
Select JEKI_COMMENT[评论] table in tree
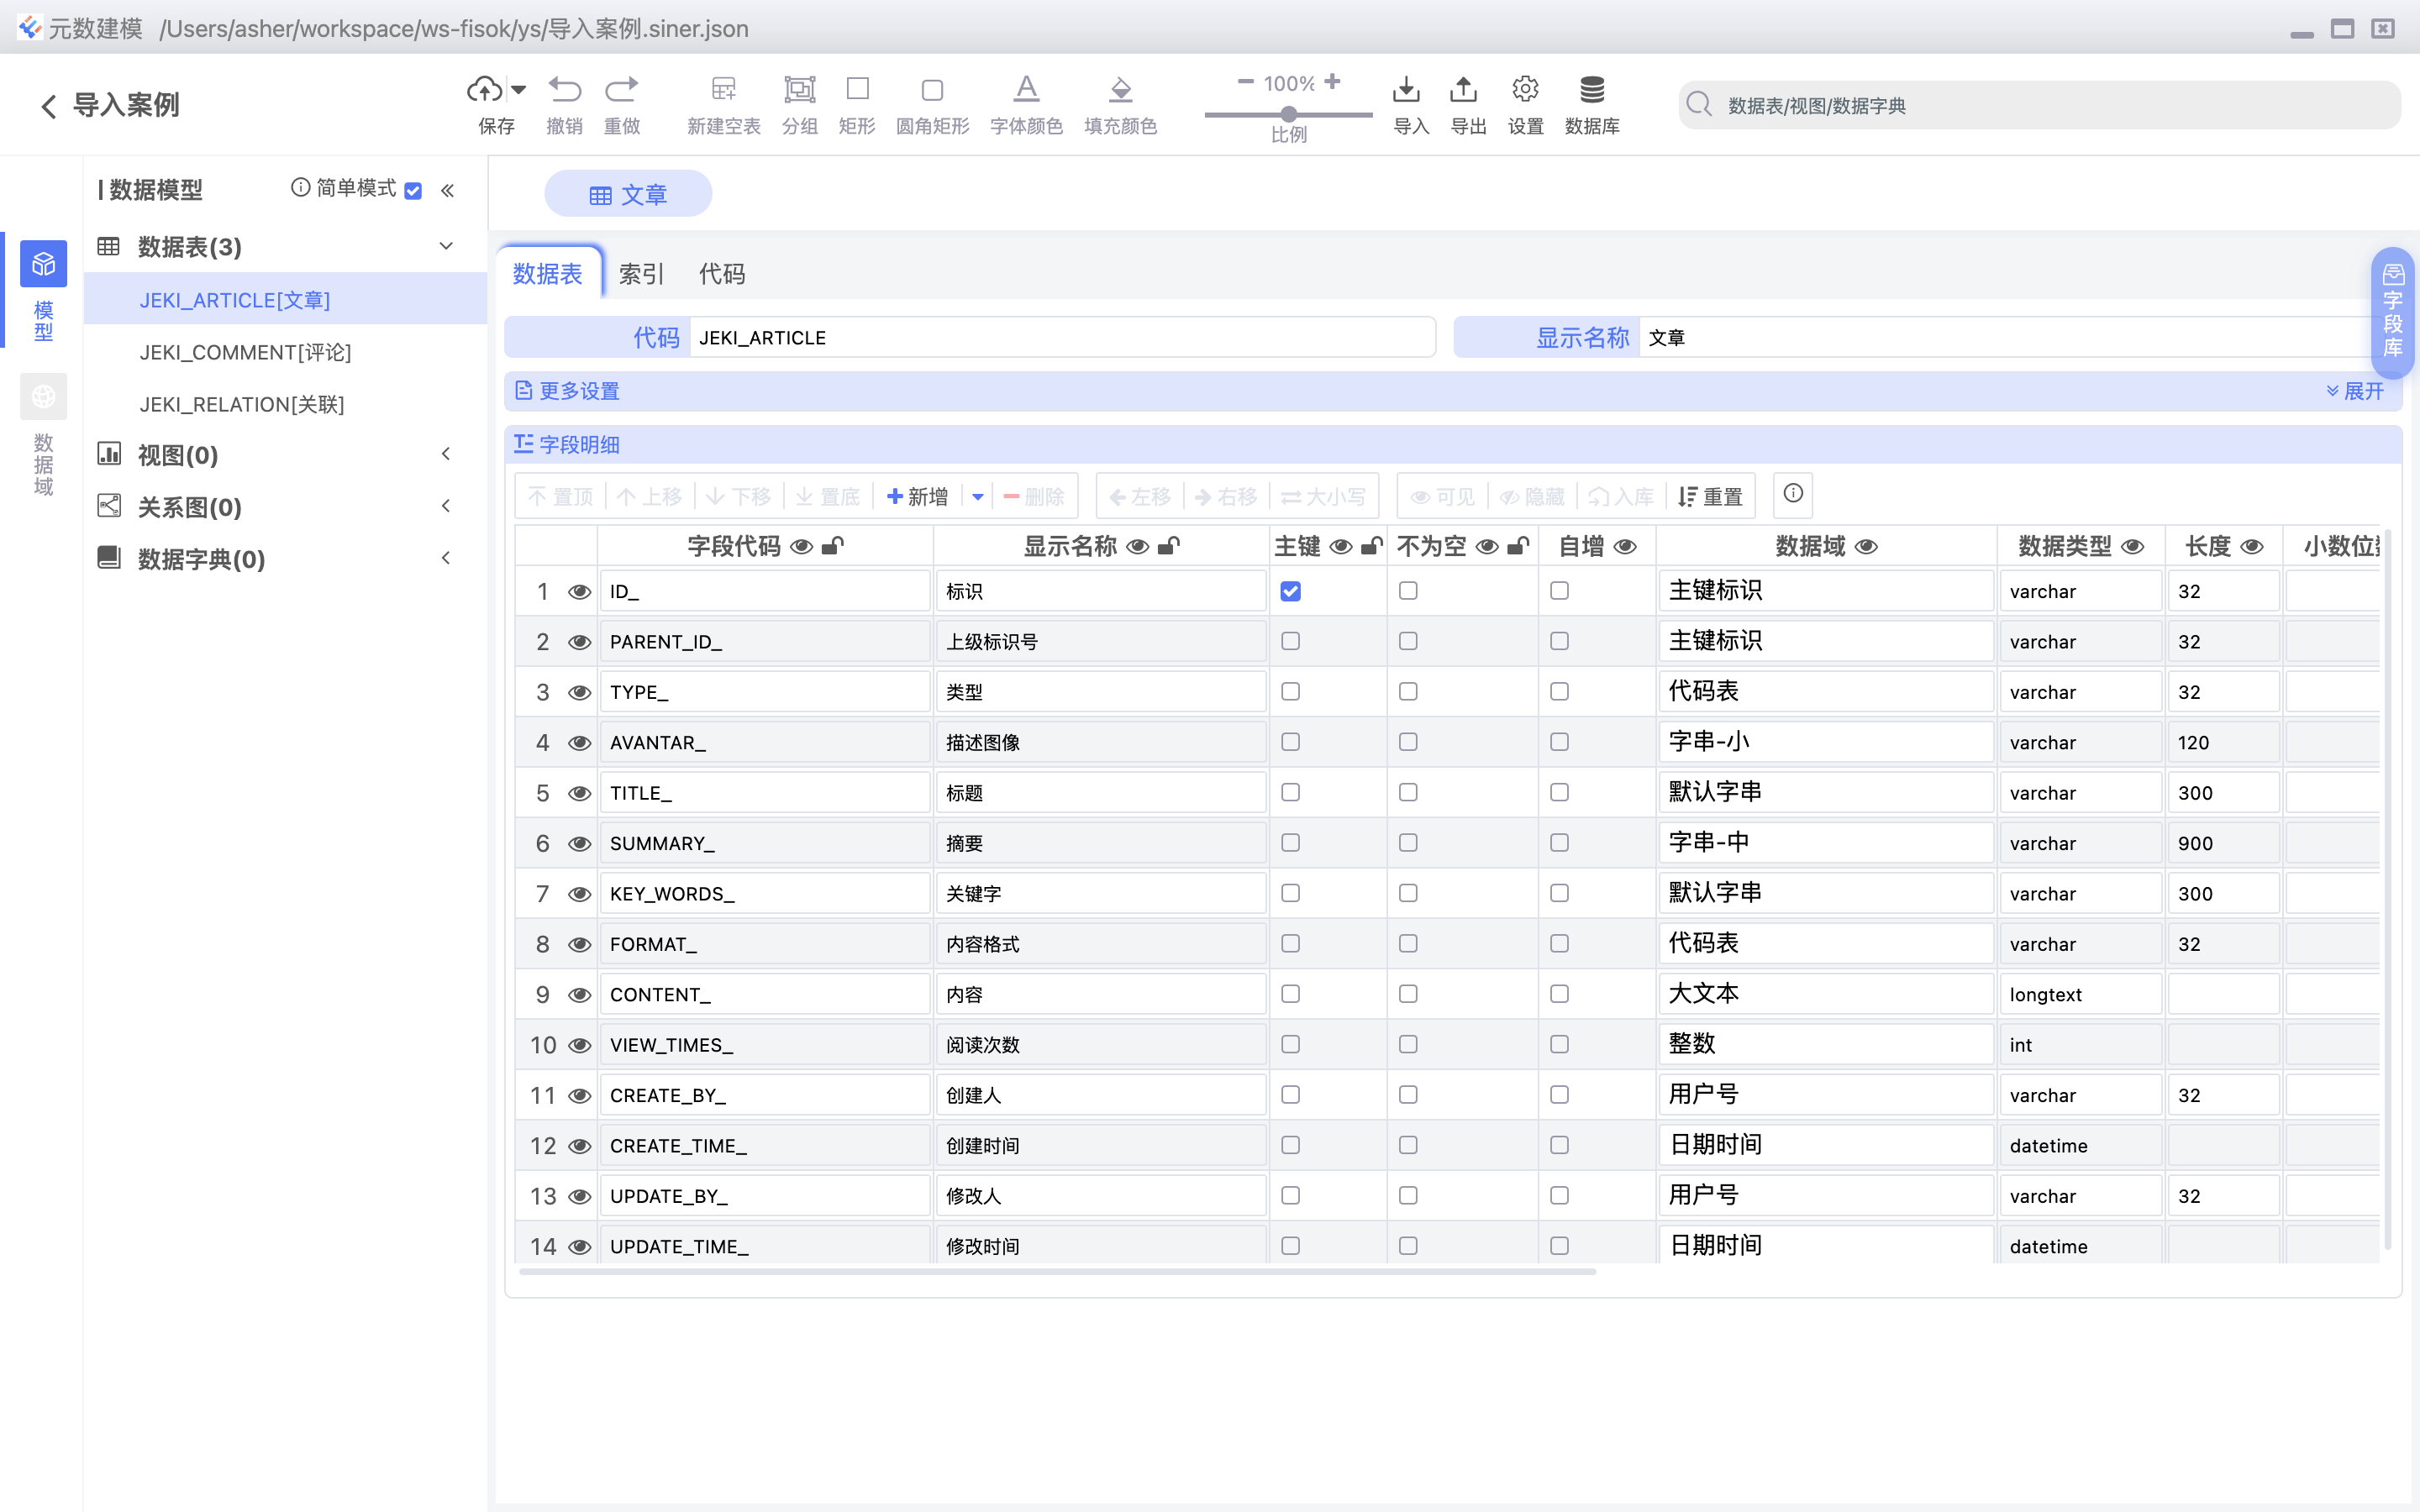point(245,352)
